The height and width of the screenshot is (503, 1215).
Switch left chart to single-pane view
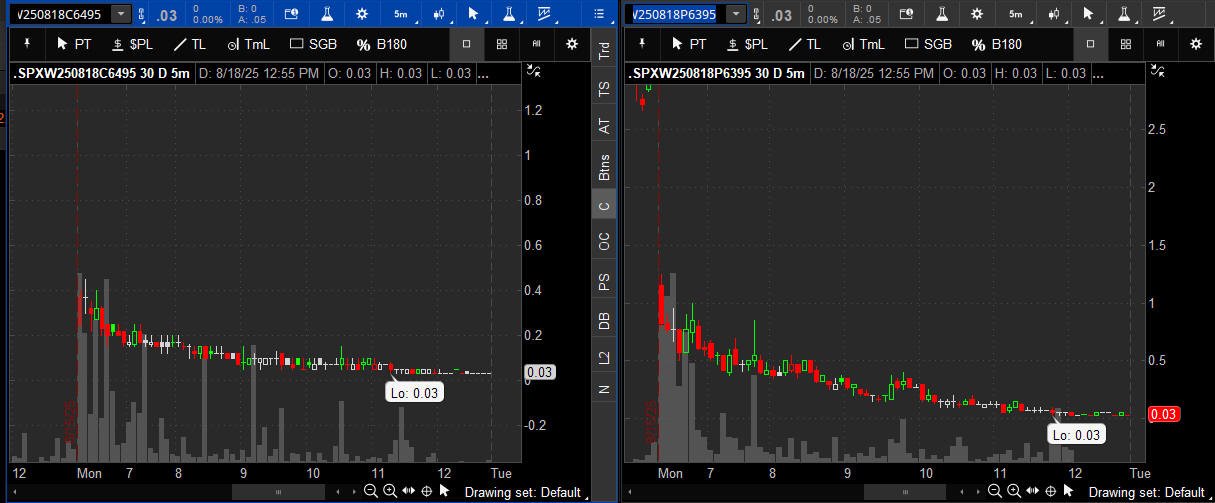click(x=466, y=44)
